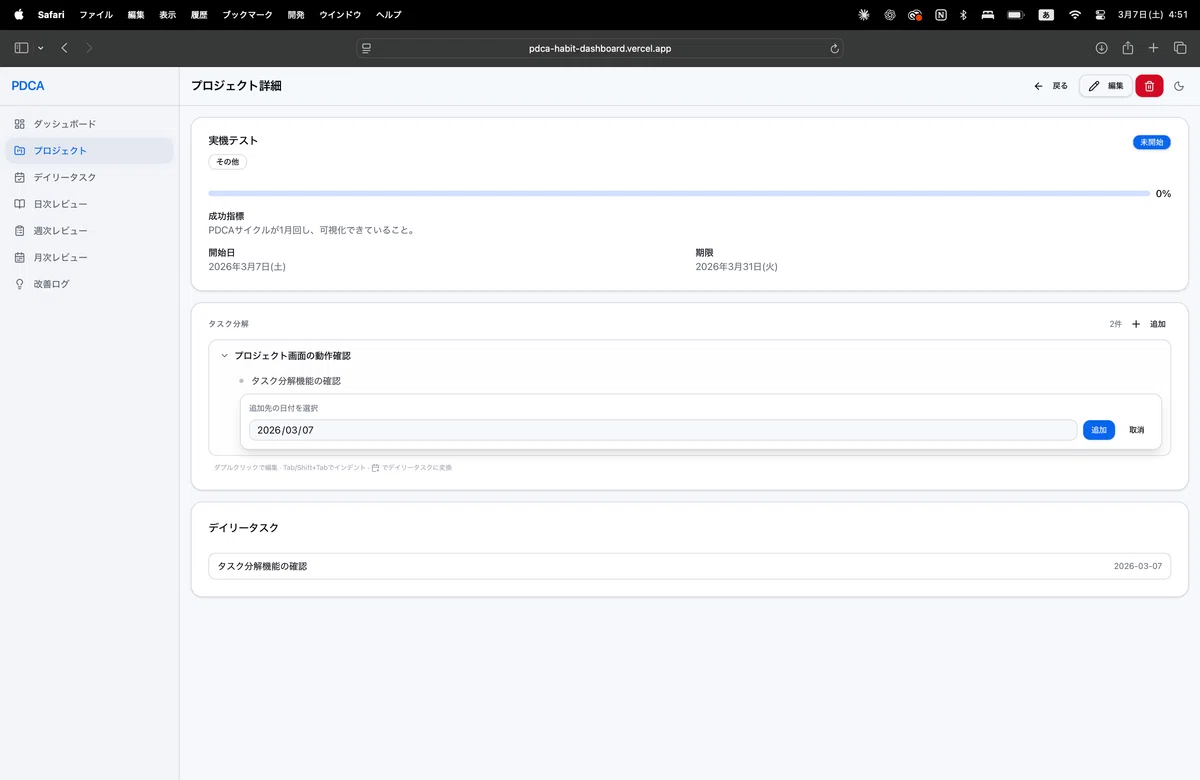The image size is (1200, 780).
Task: Open the ファイル menu
Action: click(x=96, y=15)
